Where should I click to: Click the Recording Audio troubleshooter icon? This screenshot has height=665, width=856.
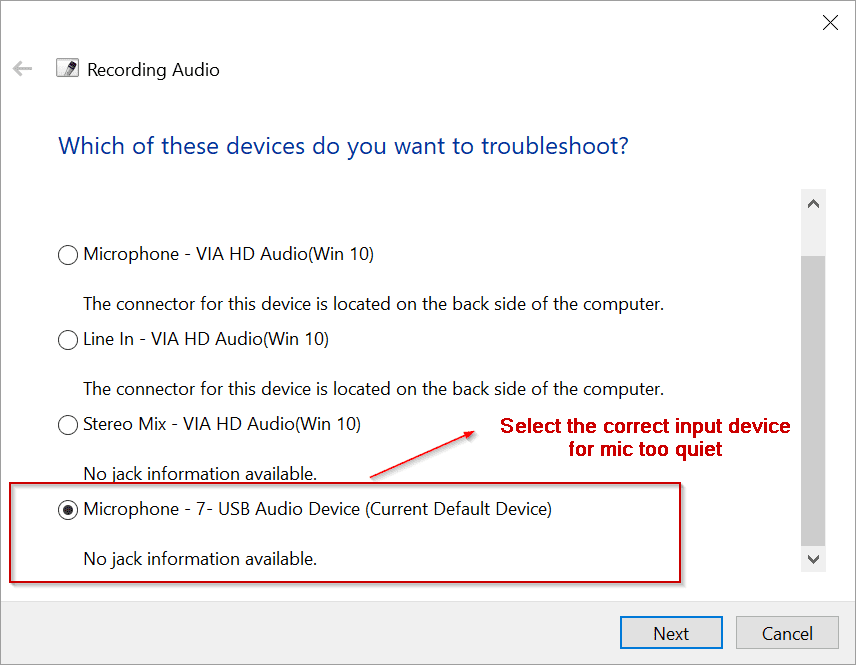pyautogui.click(x=68, y=69)
